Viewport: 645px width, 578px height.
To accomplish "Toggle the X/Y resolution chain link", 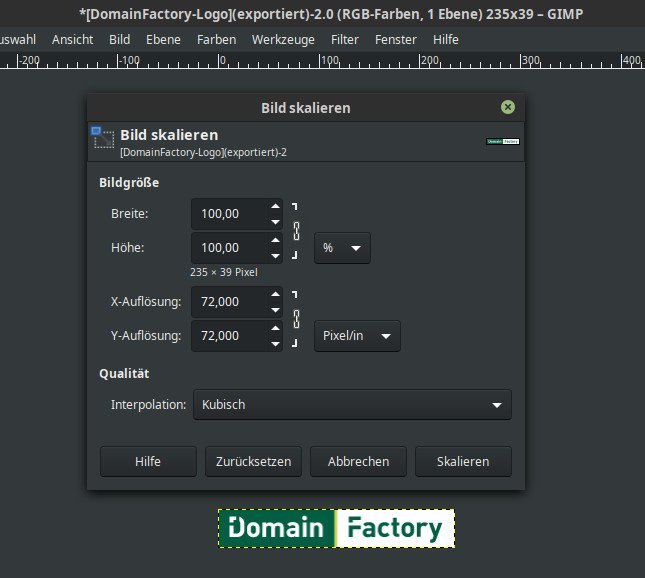I will (296, 319).
